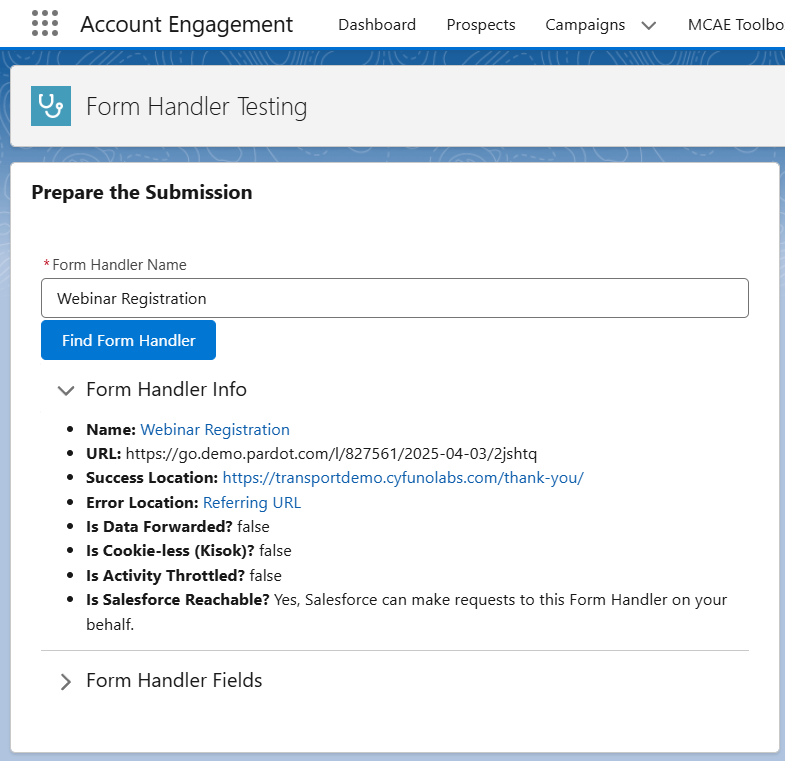Screen dimensions: 785x761
Task: Click the Is Salesforce Reachable answer text
Action: click(x=407, y=612)
